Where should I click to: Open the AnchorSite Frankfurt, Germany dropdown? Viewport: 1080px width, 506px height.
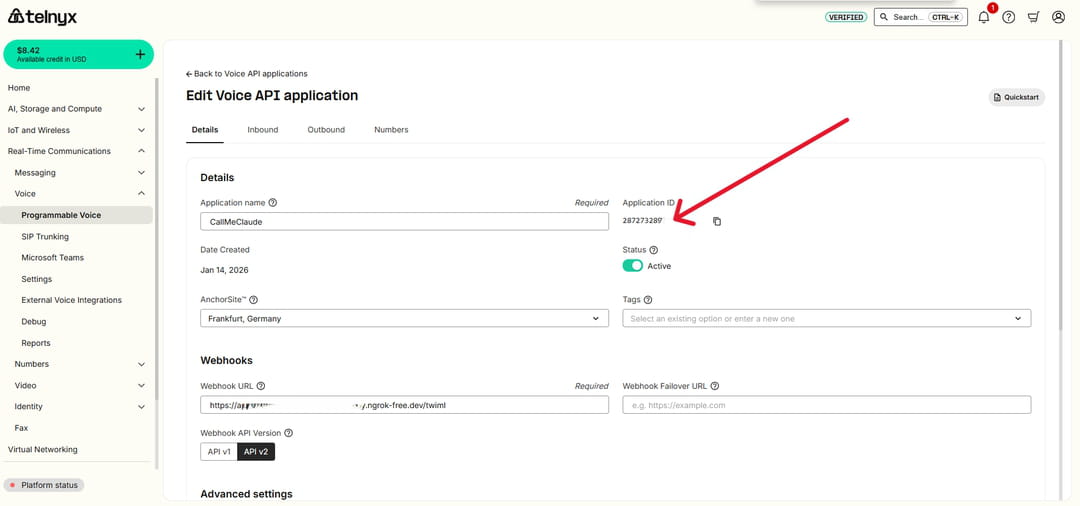(x=404, y=319)
